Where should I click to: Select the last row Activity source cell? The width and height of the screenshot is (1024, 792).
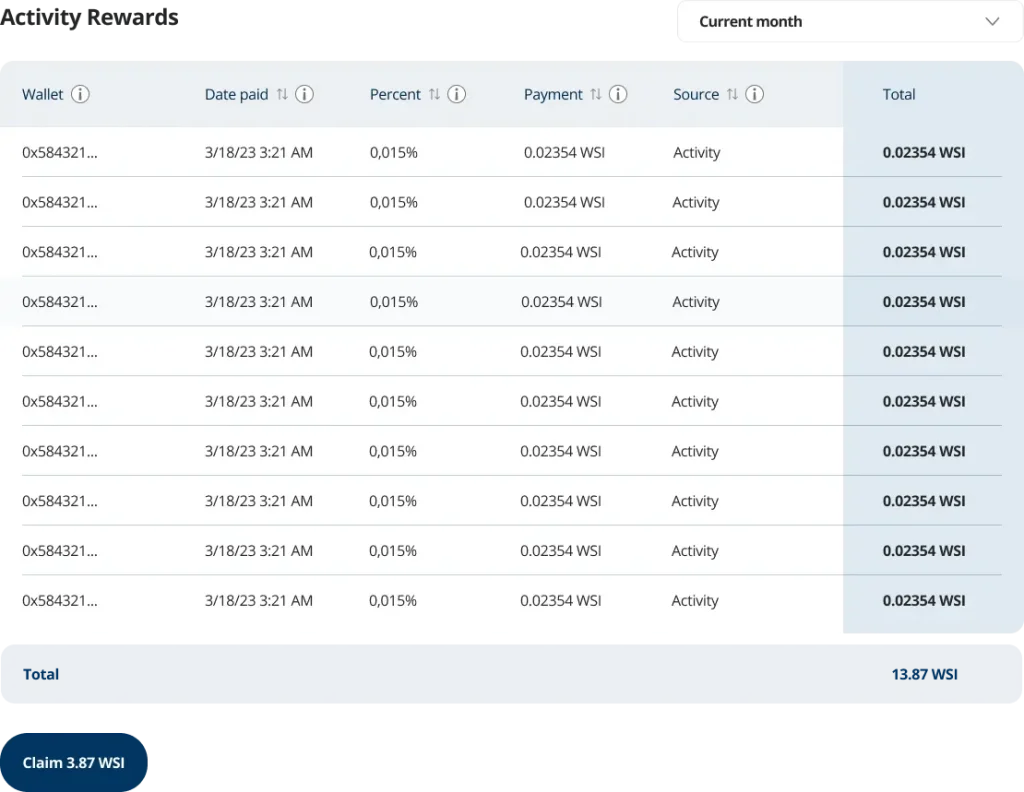coord(695,600)
